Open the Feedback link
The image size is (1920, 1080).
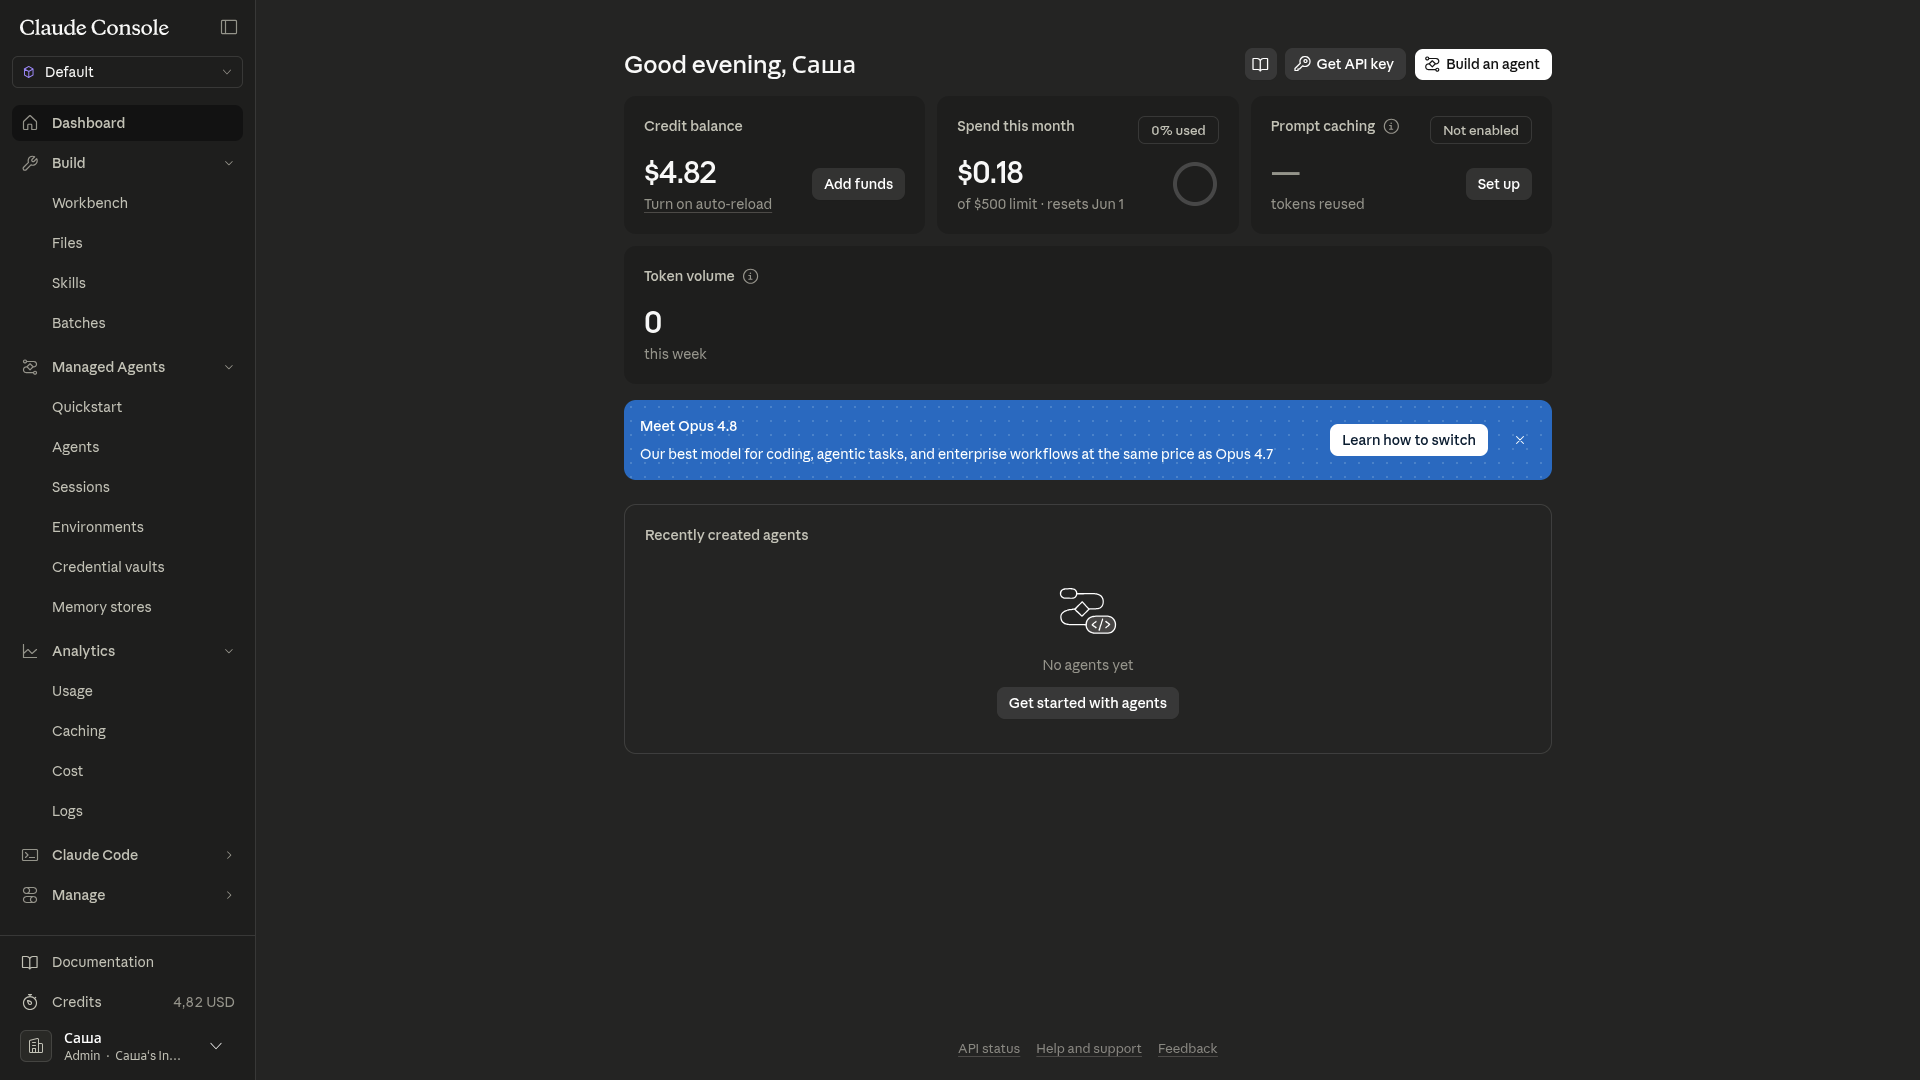[1187, 1049]
